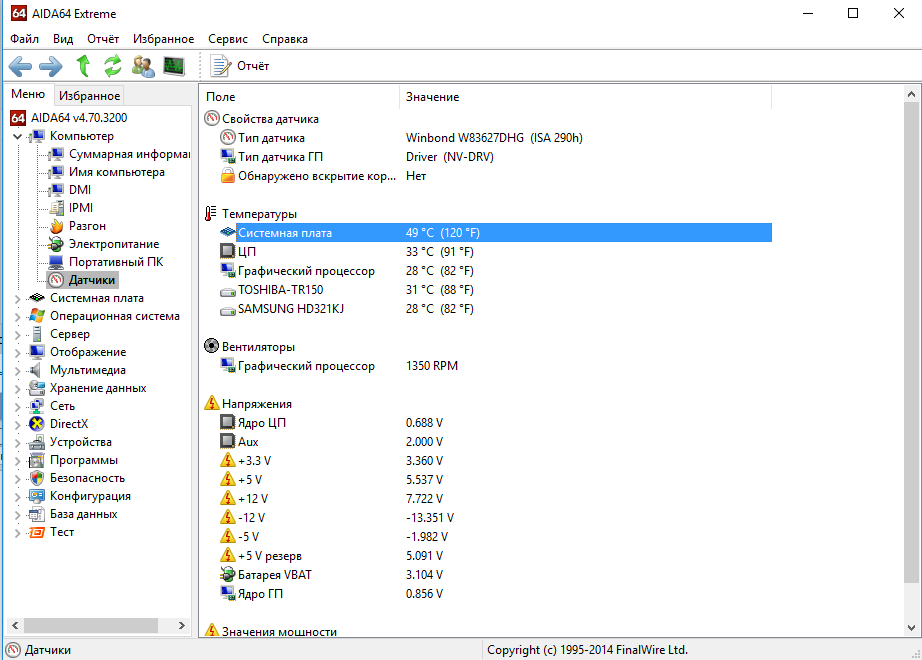Click the Back navigation arrow
This screenshot has height=660, width=922.
coord(21,66)
